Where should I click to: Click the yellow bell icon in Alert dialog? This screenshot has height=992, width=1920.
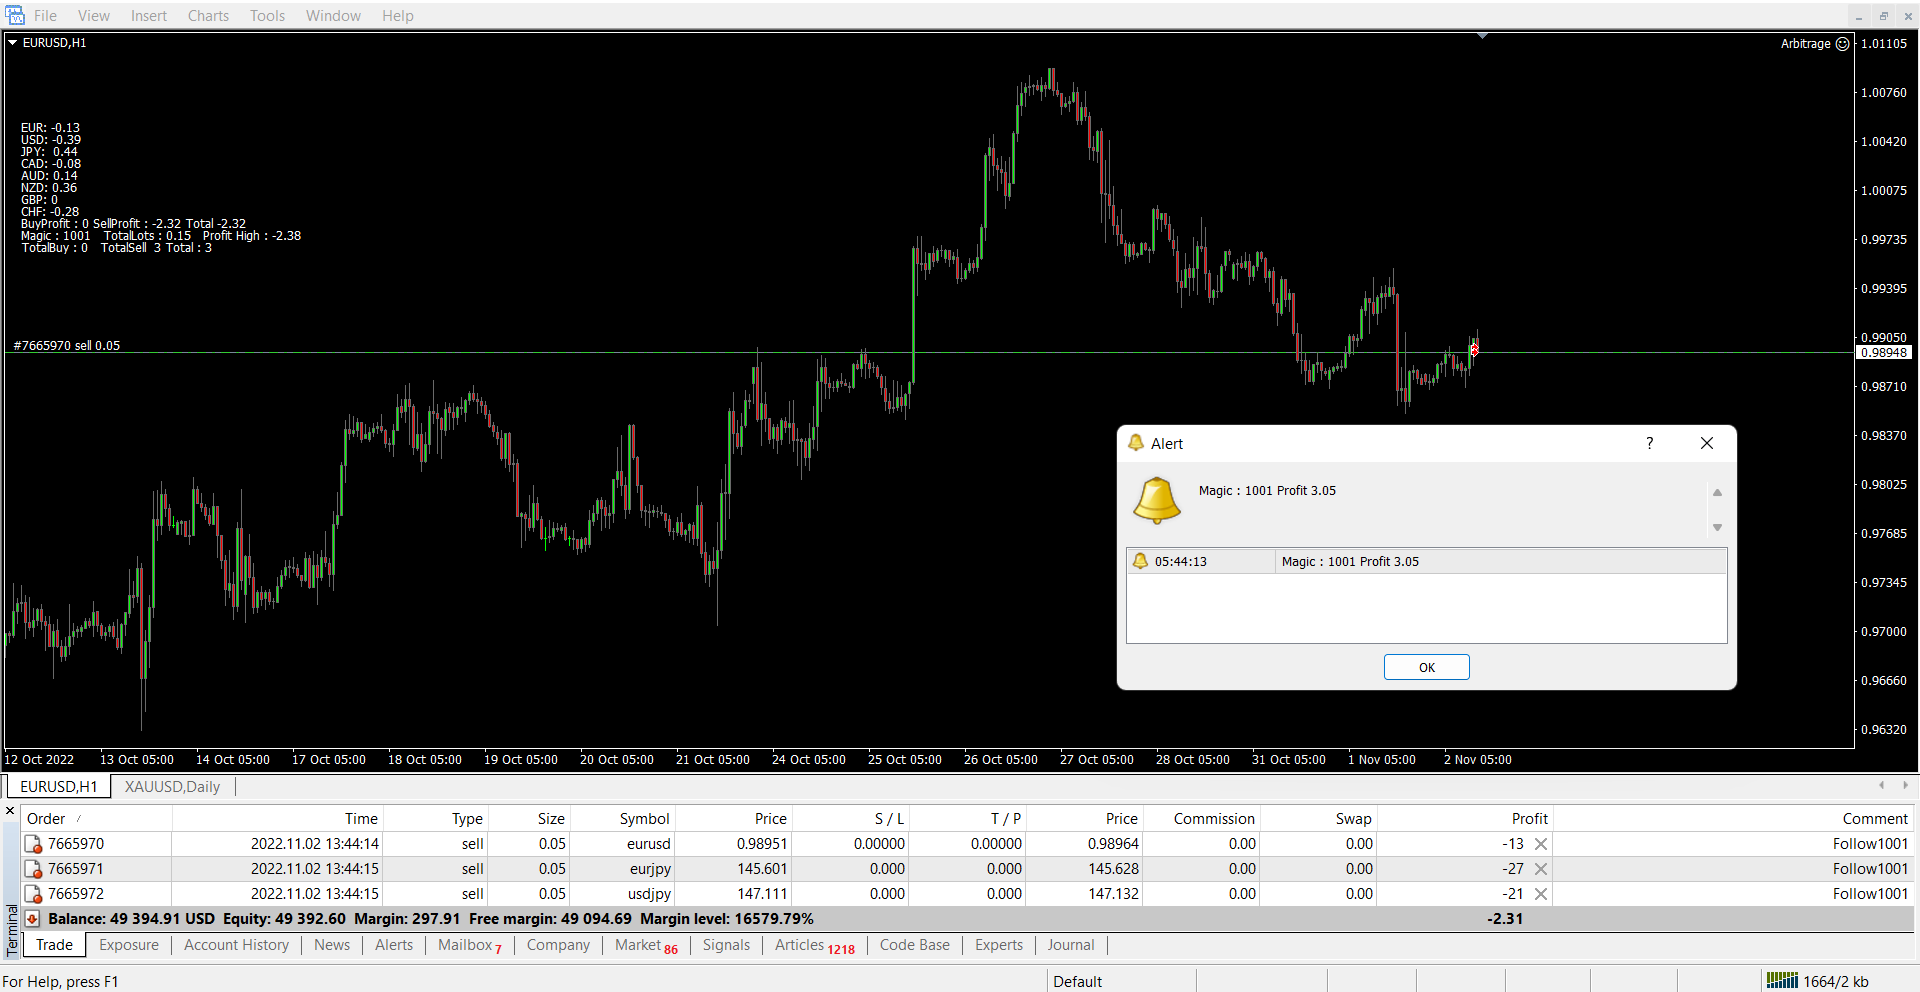(1156, 499)
